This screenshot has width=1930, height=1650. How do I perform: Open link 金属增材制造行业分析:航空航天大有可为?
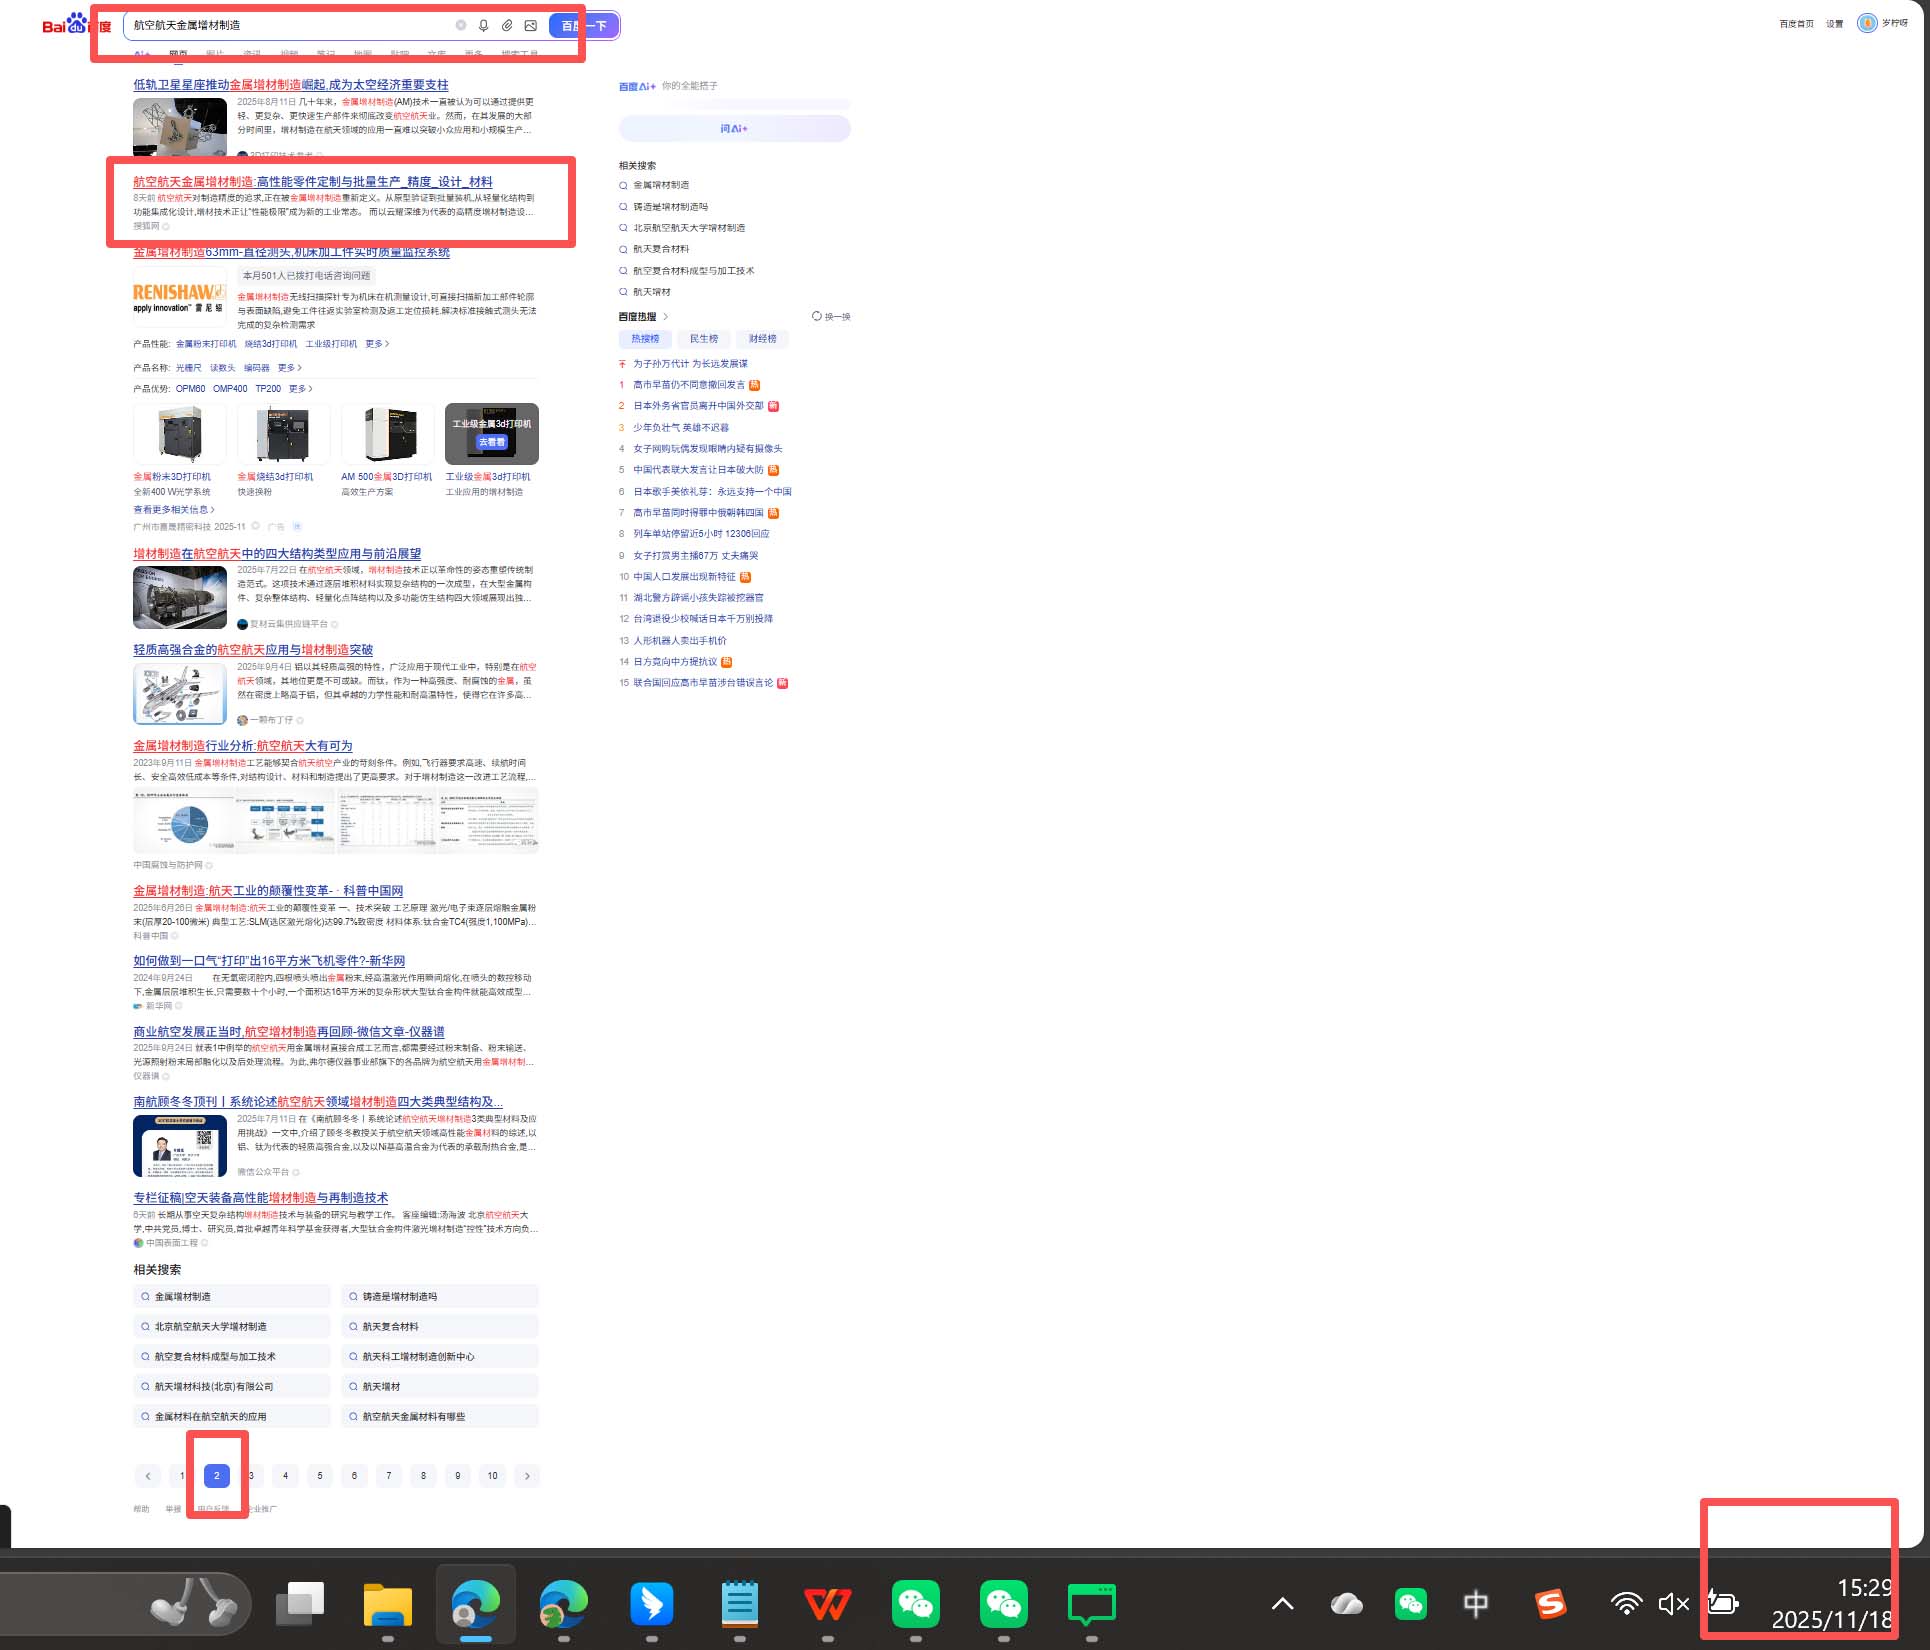[242, 746]
